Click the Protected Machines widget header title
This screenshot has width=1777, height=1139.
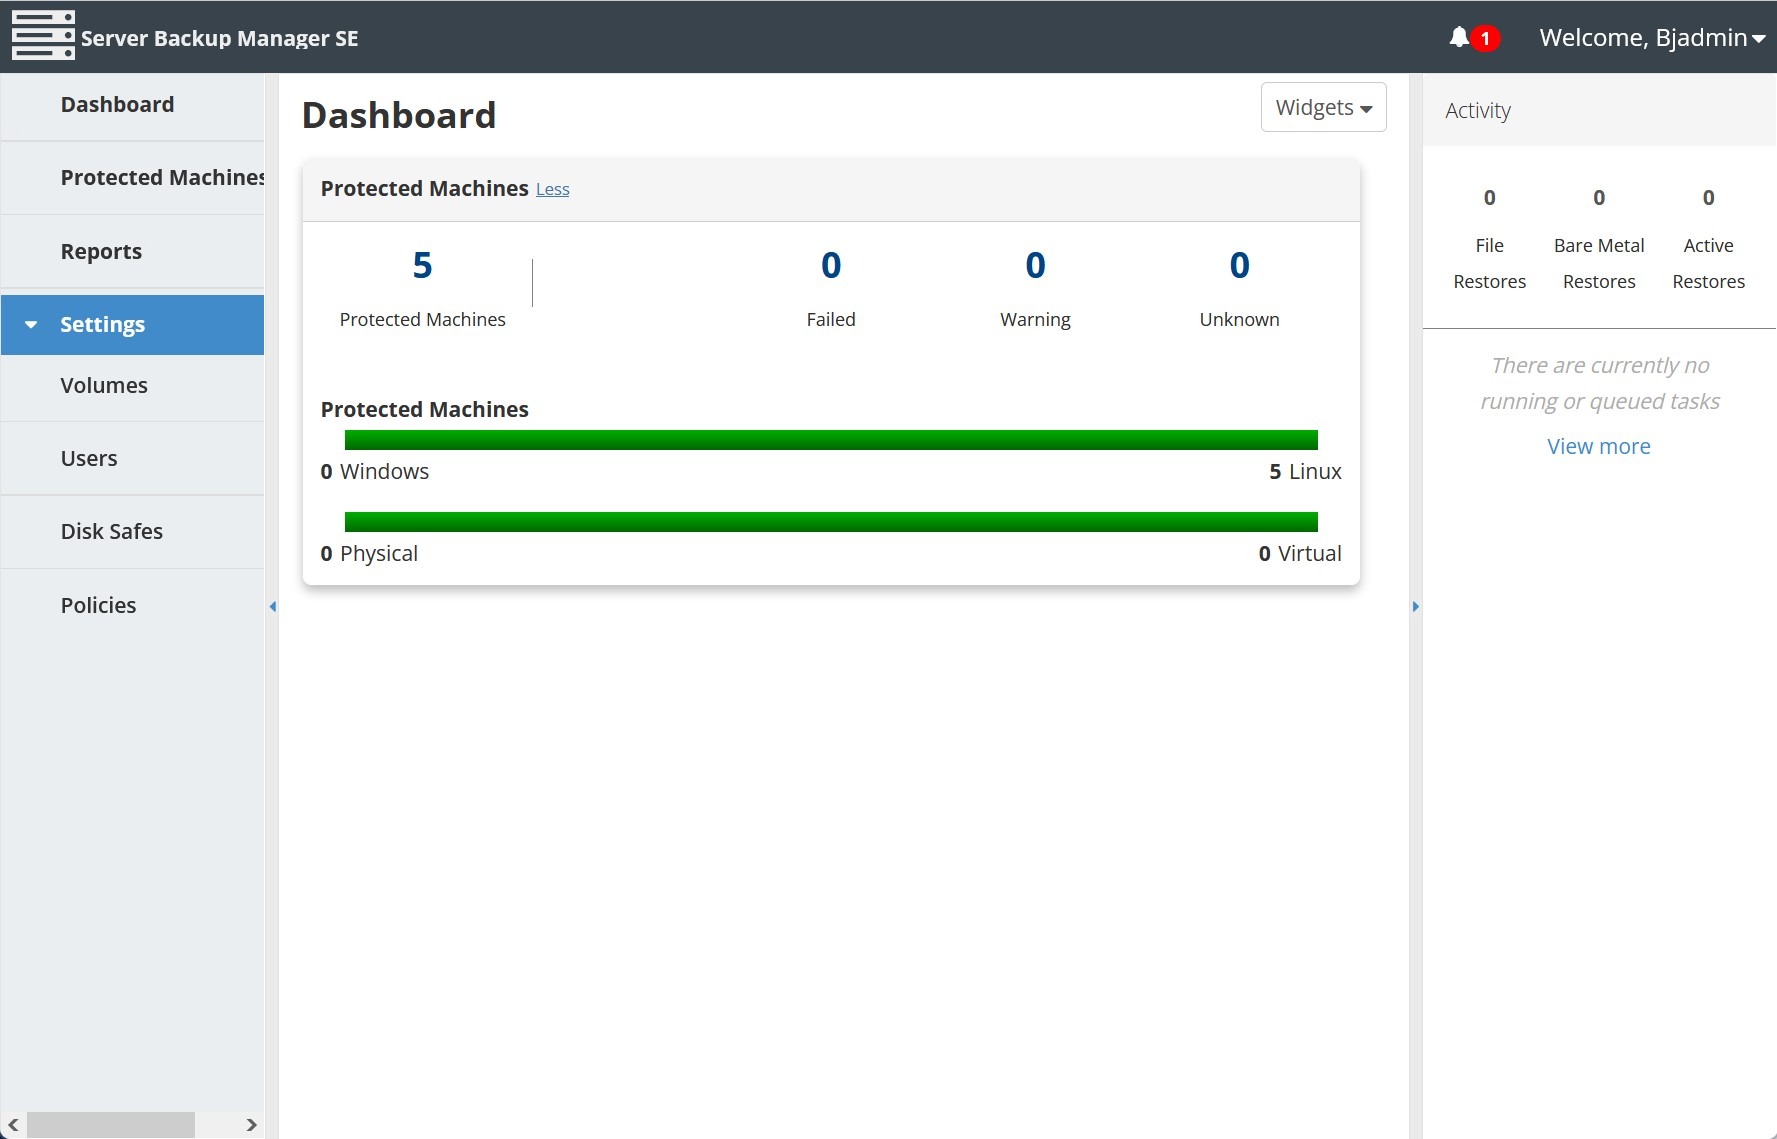(424, 188)
